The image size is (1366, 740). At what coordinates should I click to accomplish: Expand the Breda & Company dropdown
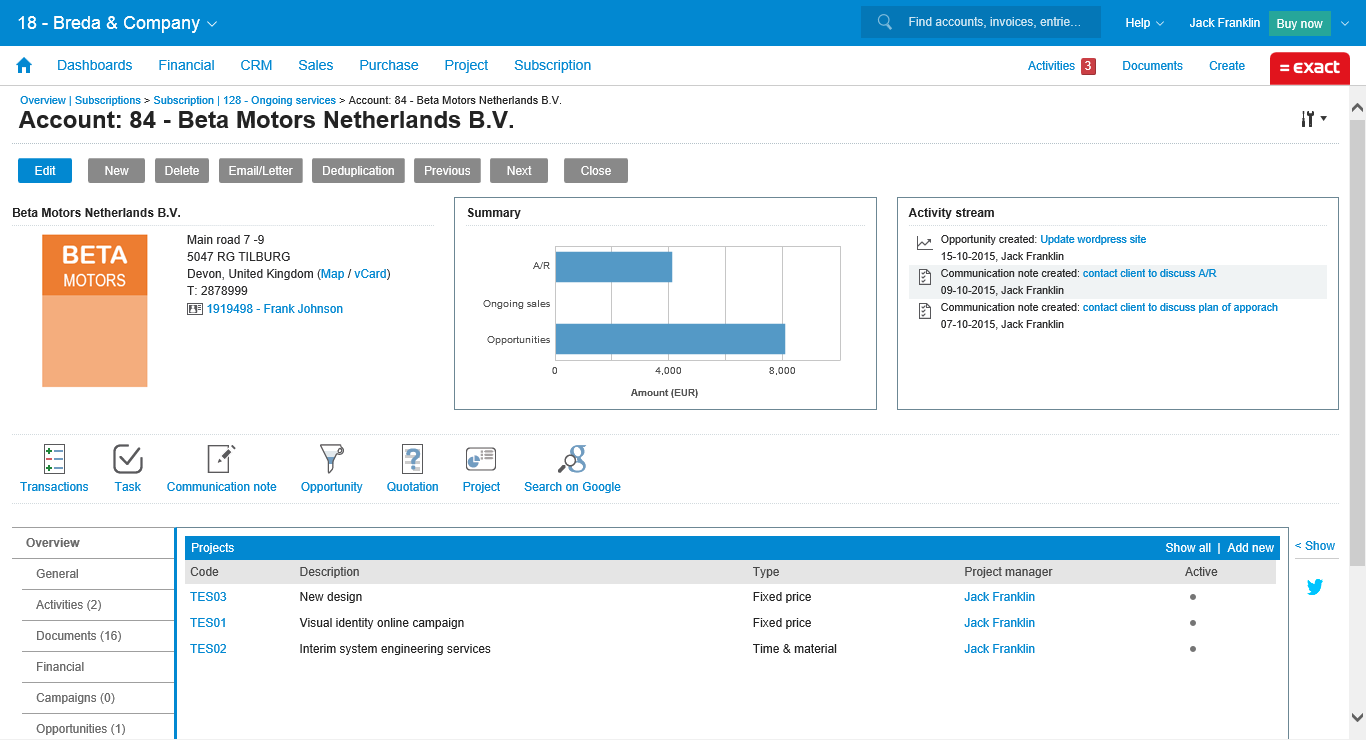click(x=211, y=23)
